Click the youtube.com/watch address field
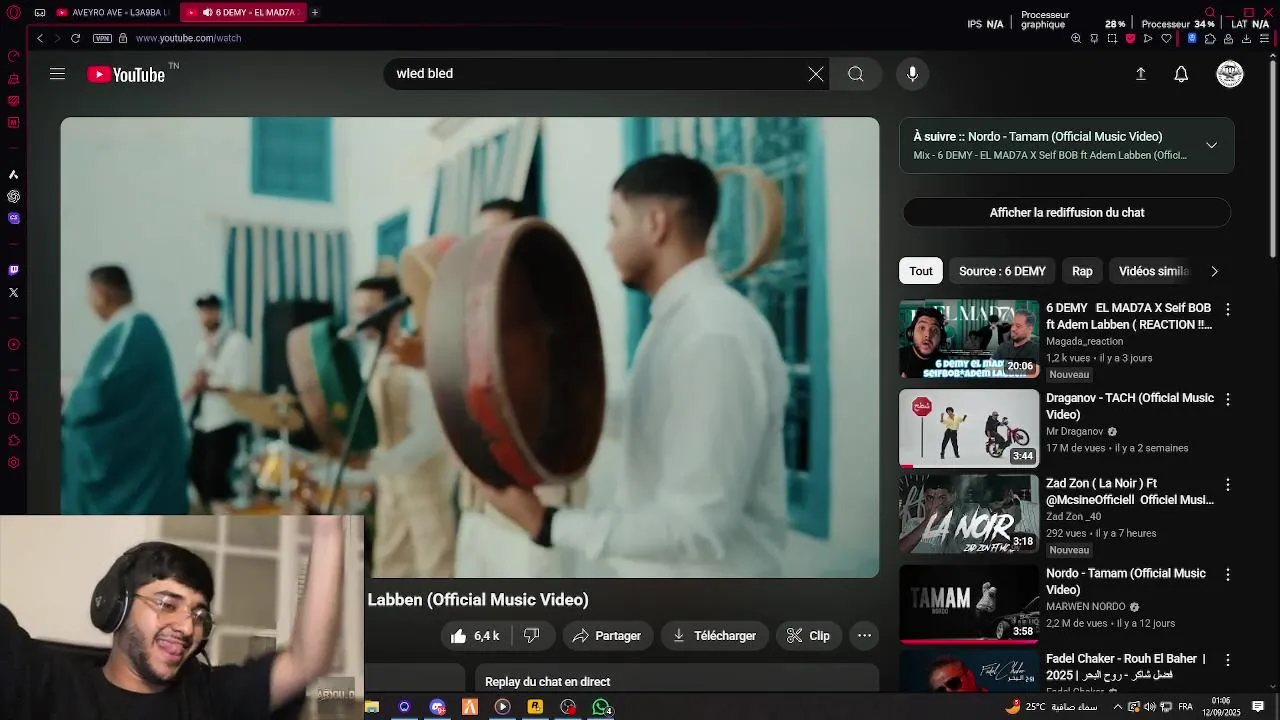Image resolution: width=1280 pixels, height=720 pixels. click(188, 38)
